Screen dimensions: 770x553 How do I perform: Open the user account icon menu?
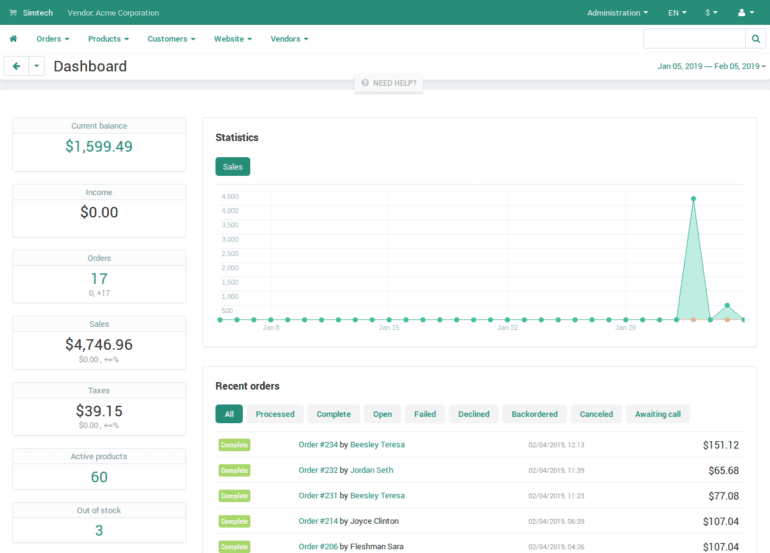[x=745, y=13]
